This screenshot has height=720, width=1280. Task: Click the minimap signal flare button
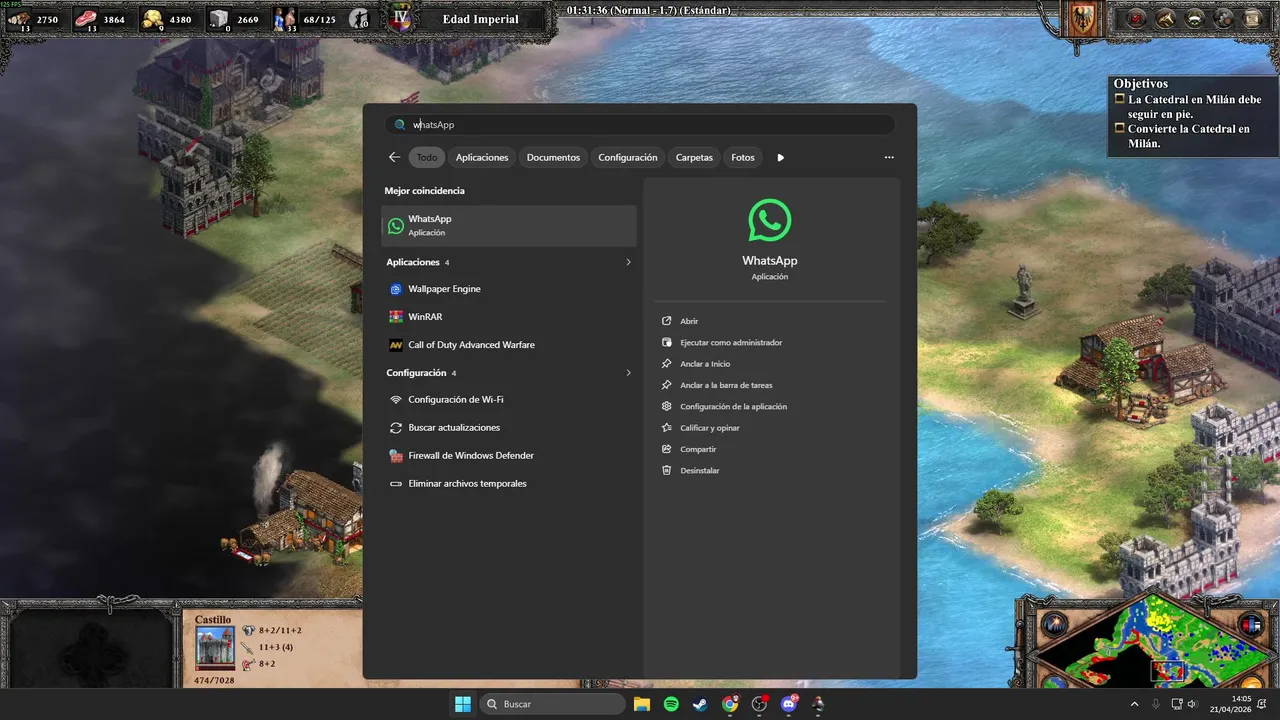tap(1054, 625)
